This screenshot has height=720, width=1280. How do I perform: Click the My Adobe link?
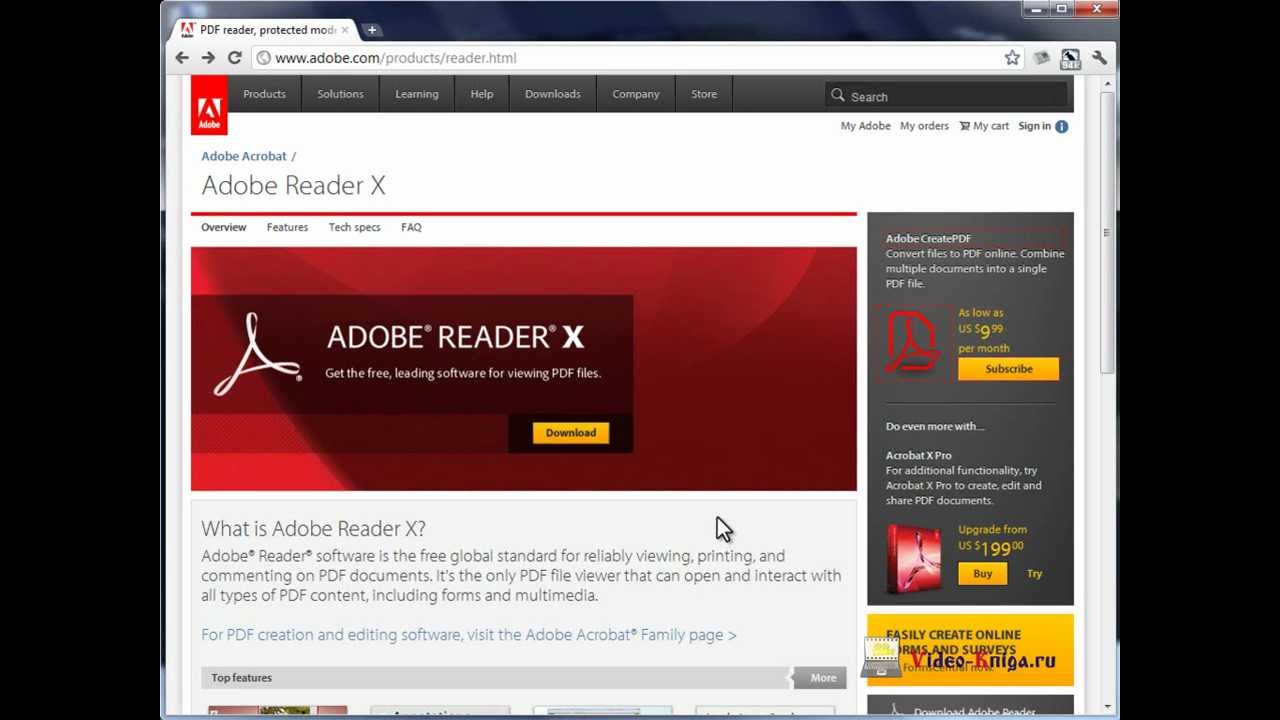coord(866,126)
